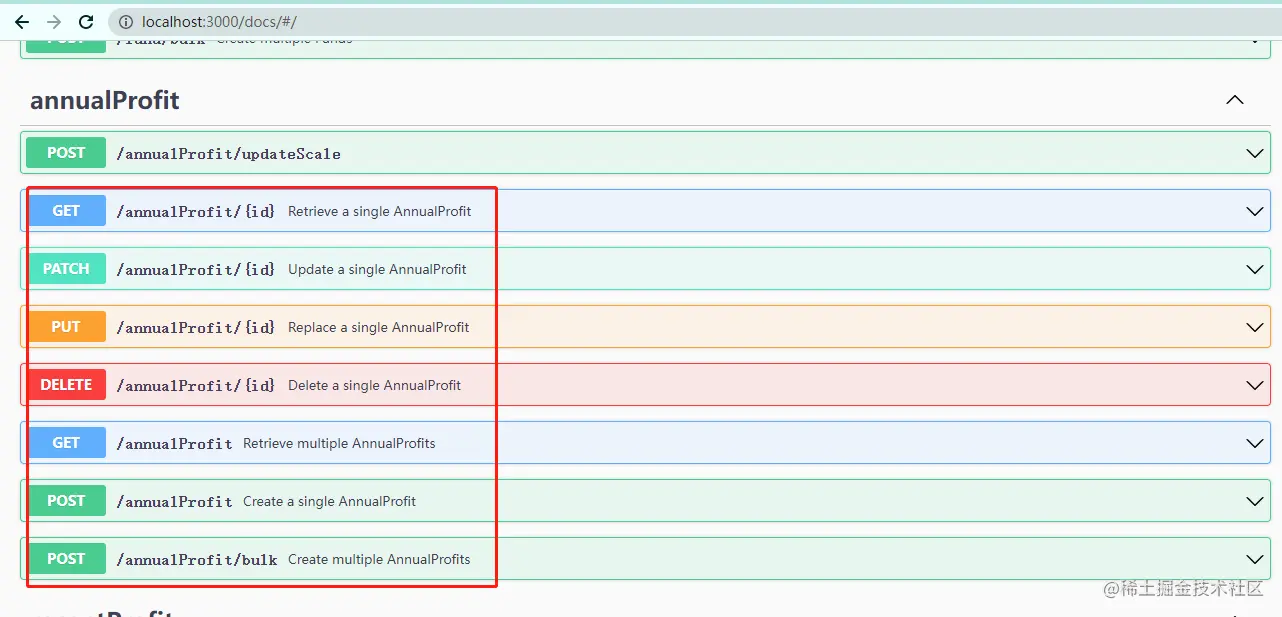Click 'Retrieve multiple AnnualProfits' description
The height and width of the screenshot is (617, 1282).
tap(340, 444)
